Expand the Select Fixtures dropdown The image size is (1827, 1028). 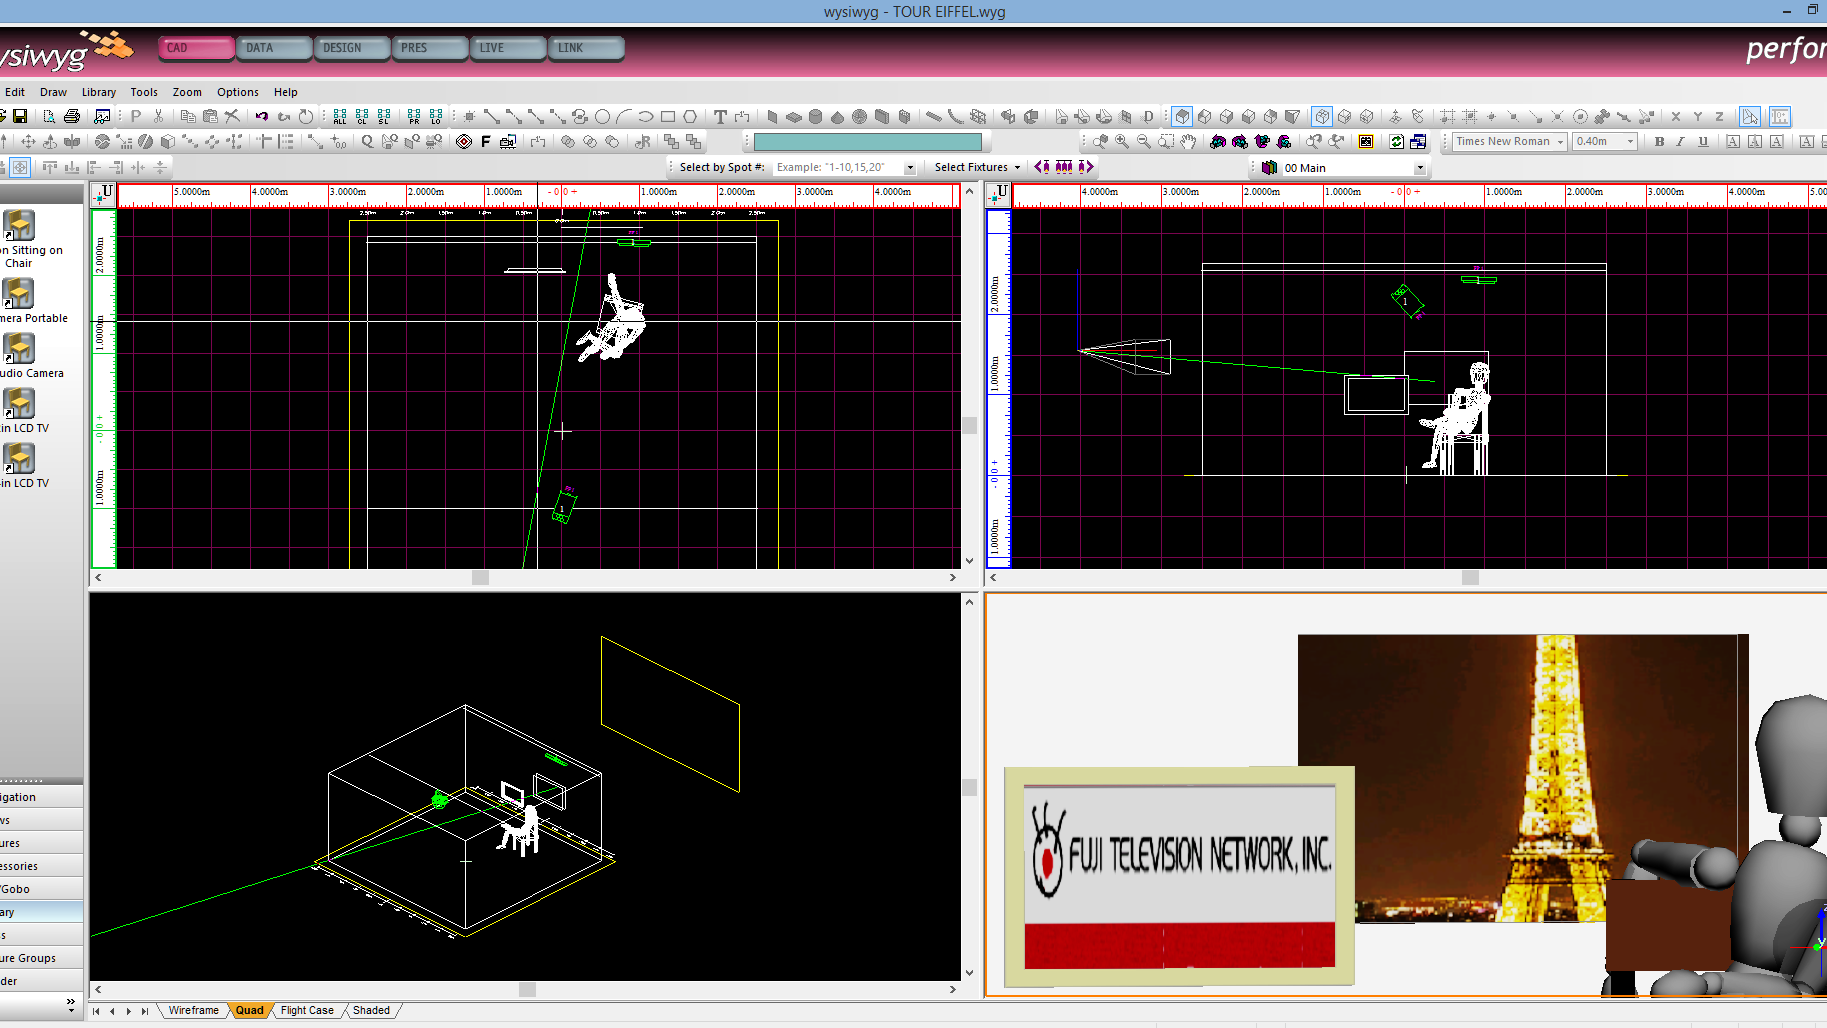pyautogui.click(x=977, y=168)
